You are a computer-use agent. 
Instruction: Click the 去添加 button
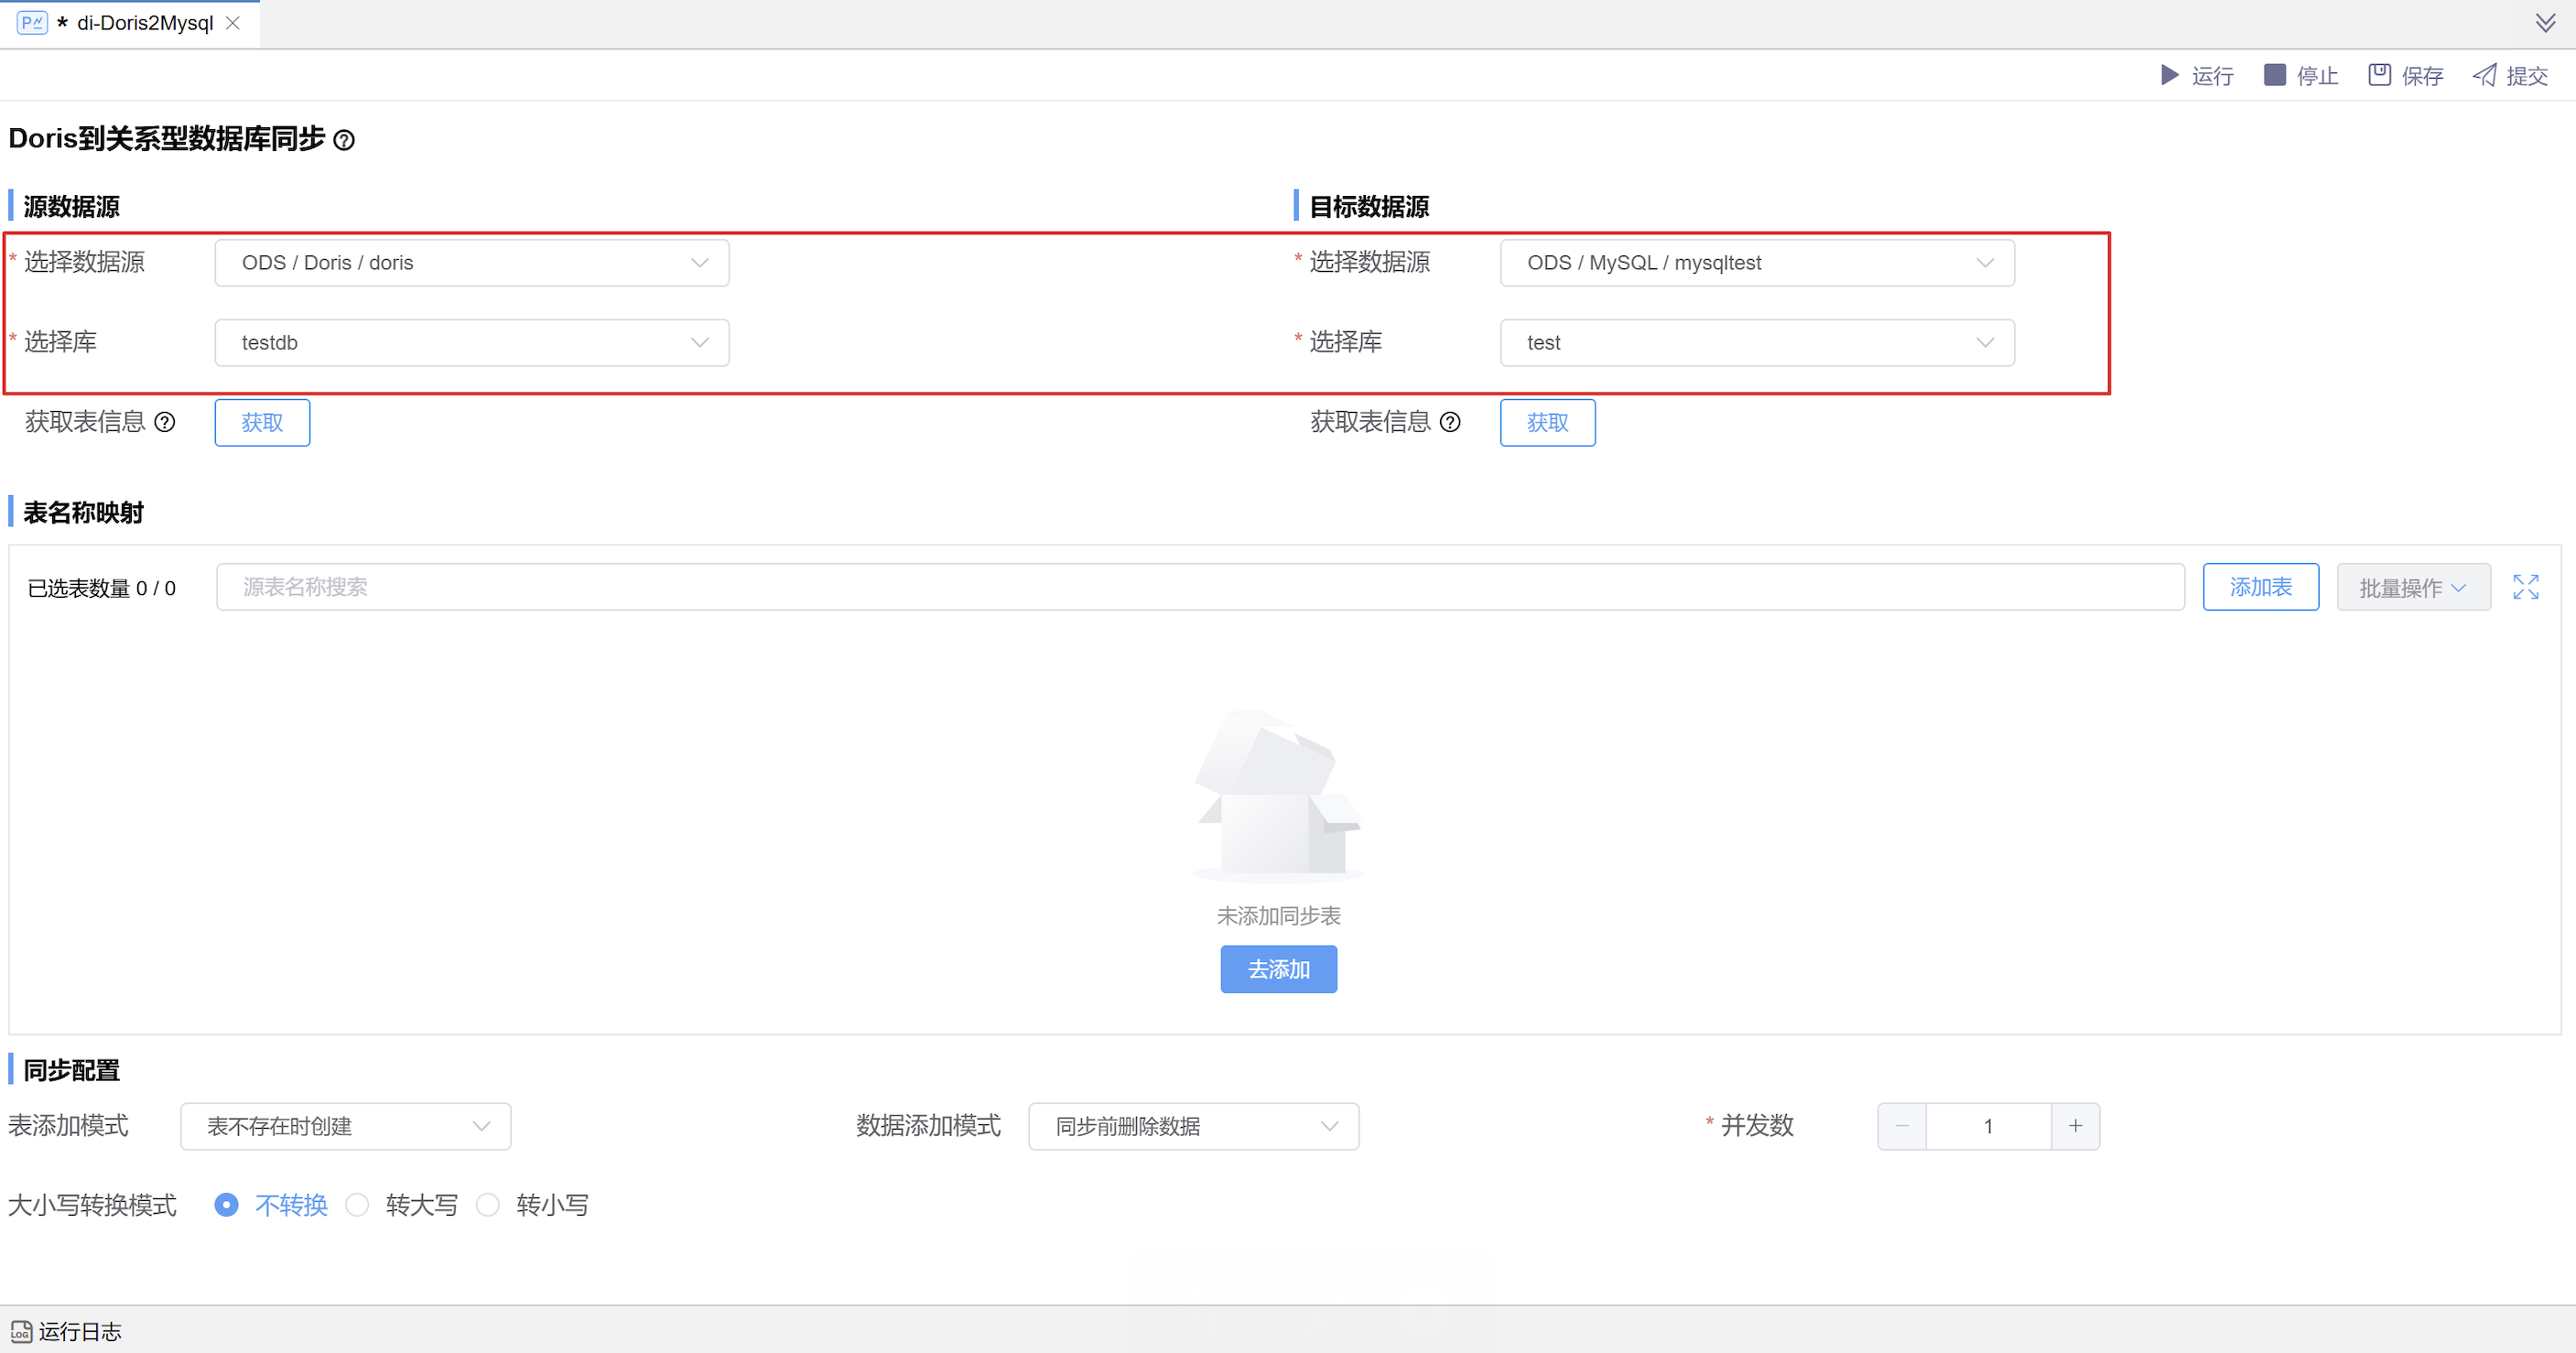(x=1278, y=969)
